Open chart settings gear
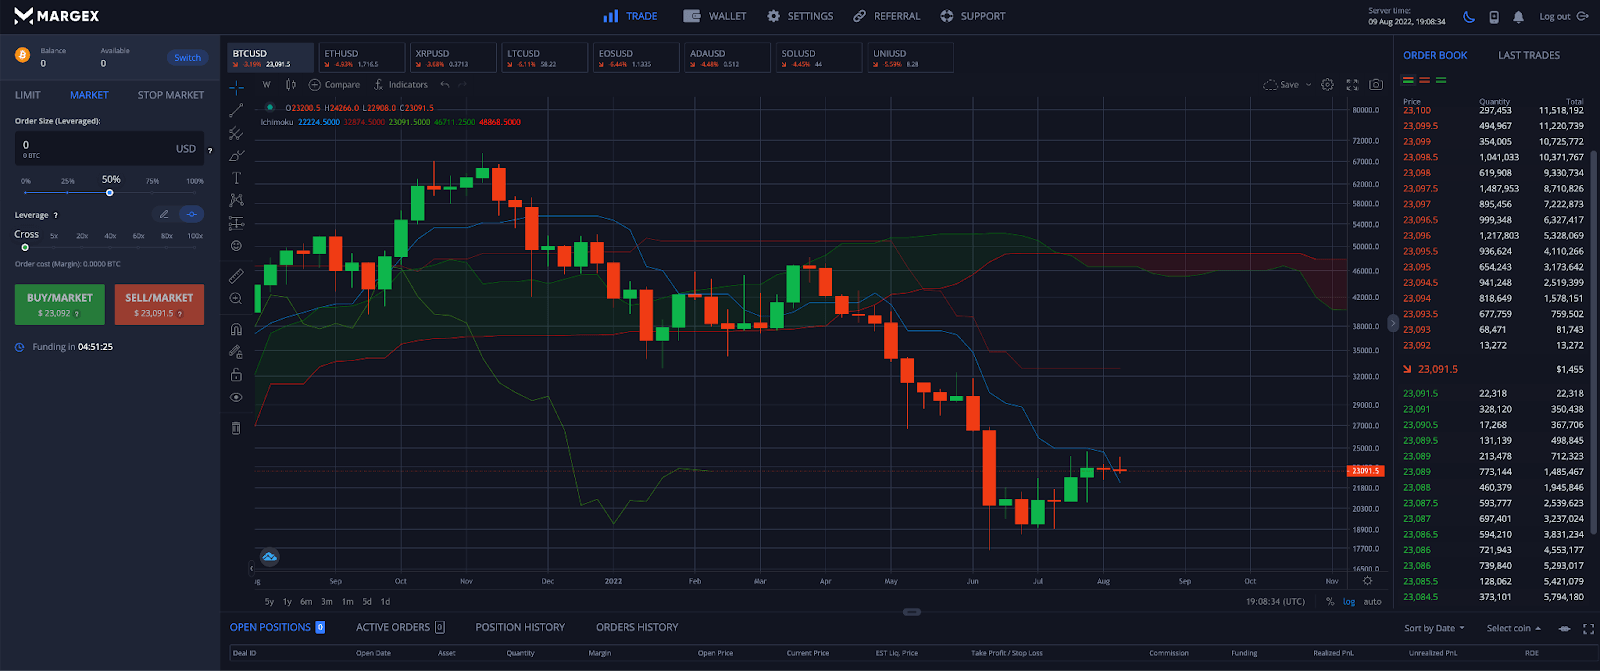The height and width of the screenshot is (671, 1600). [x=1327, y=85]
